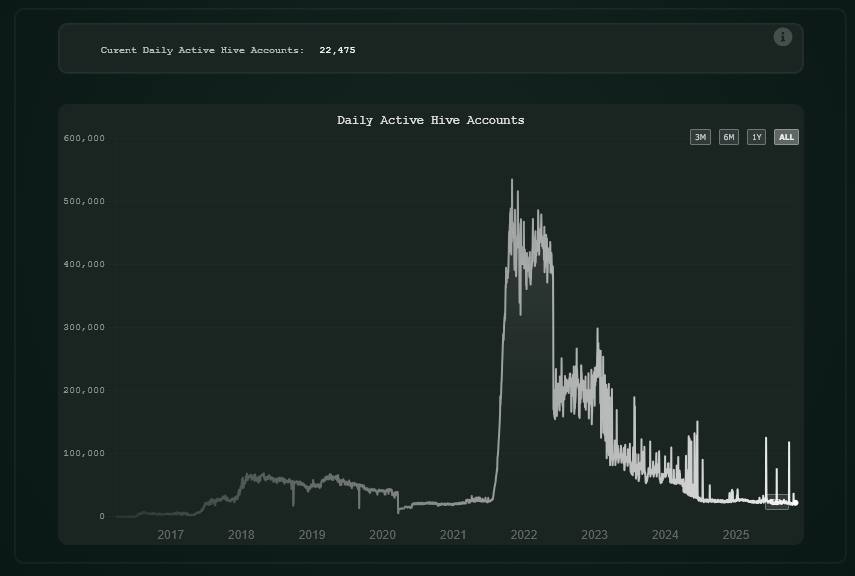Click the 2024 x-axis label
The width and height of the screenshot is (855, 576).
[665, 535]
